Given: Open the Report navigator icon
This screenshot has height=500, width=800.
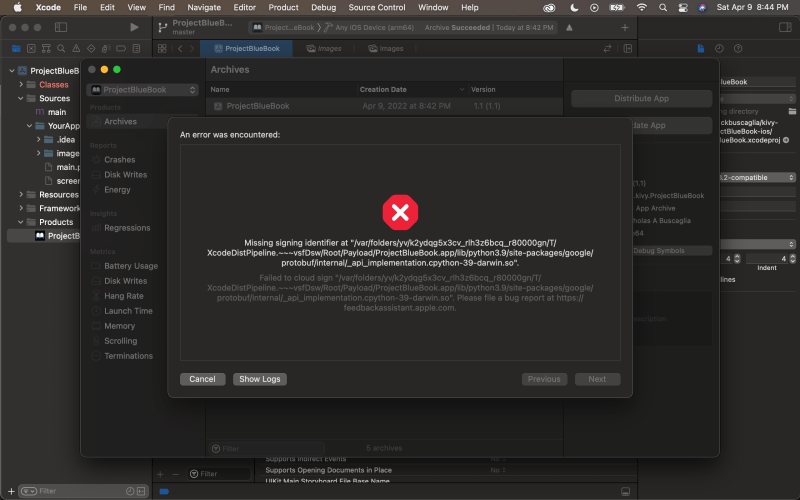Looking at the screenshot, I should click(x=136, y=48).
